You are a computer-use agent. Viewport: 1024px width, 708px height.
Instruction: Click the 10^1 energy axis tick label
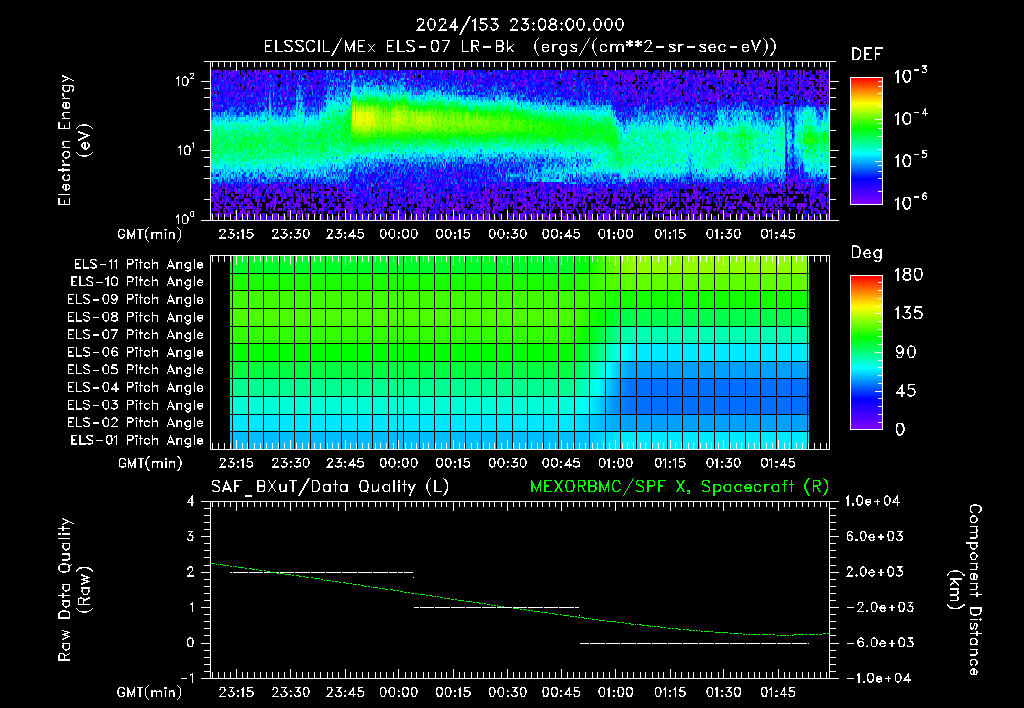click(x=185, y=150)
